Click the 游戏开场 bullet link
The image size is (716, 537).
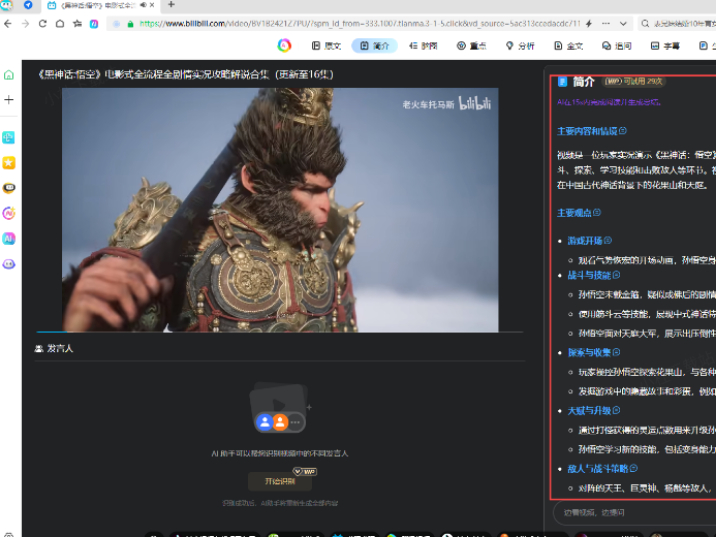pyautogui.click(x=589, y=241)
